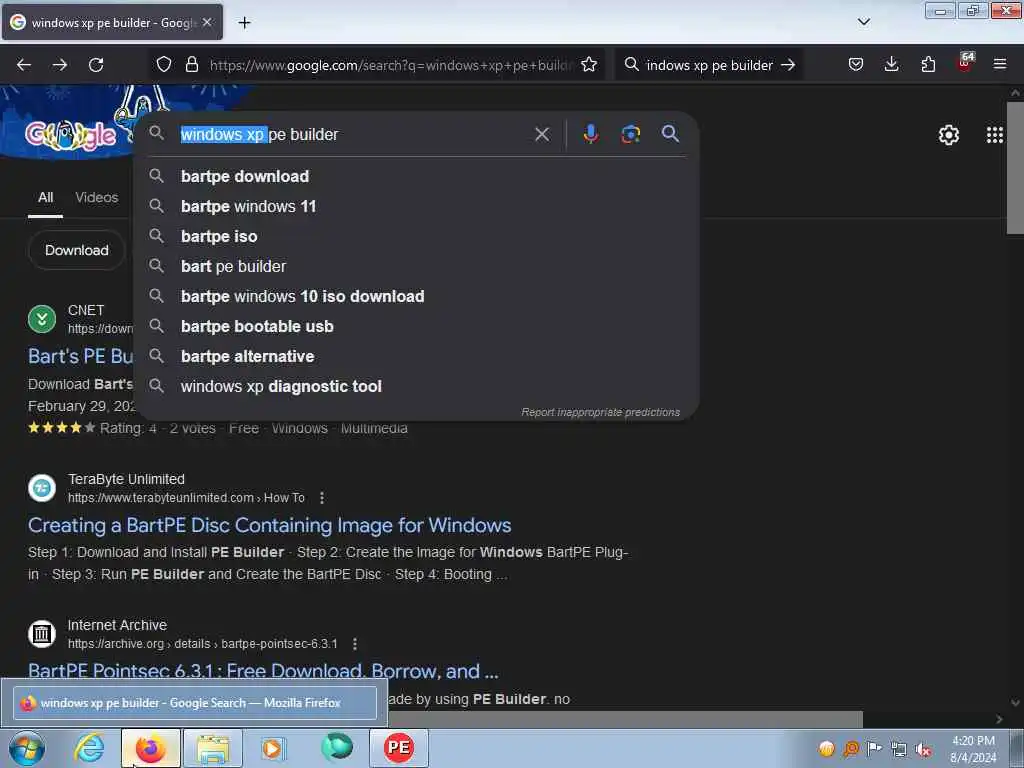Choose 'windows xp diagnostic tool' suggestion
The image size is (1024, 768).
click(416, 387)
